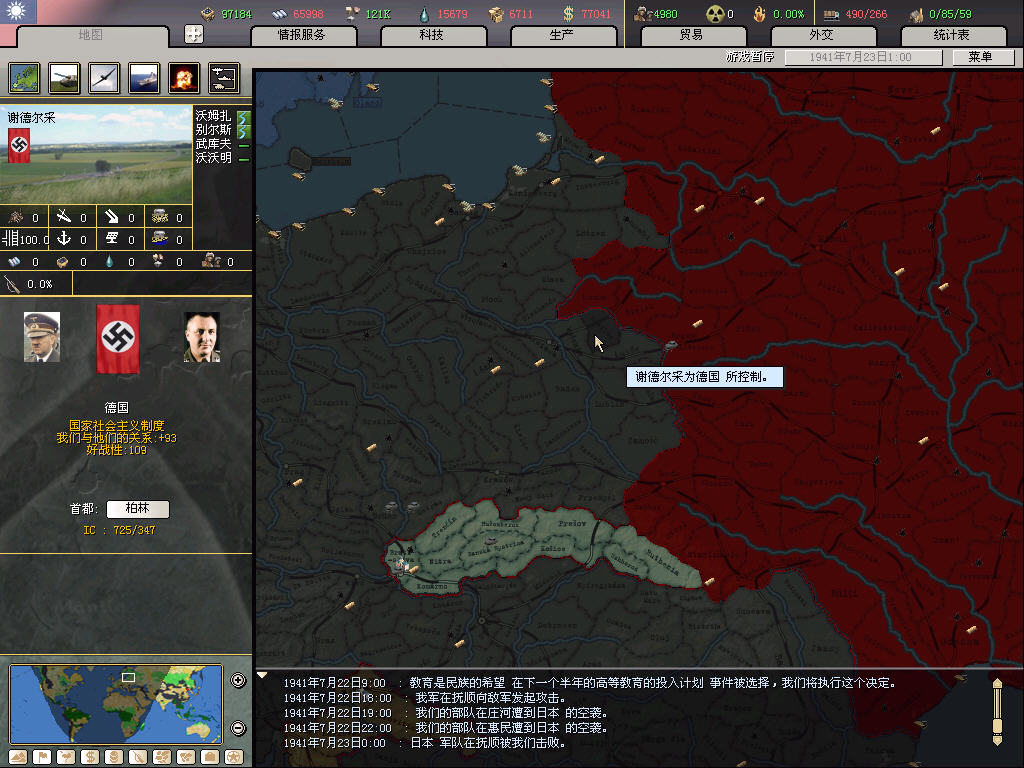Switch to terrain map mode button
This screenshot has width=1024, height=768.
tap(18, 756)
